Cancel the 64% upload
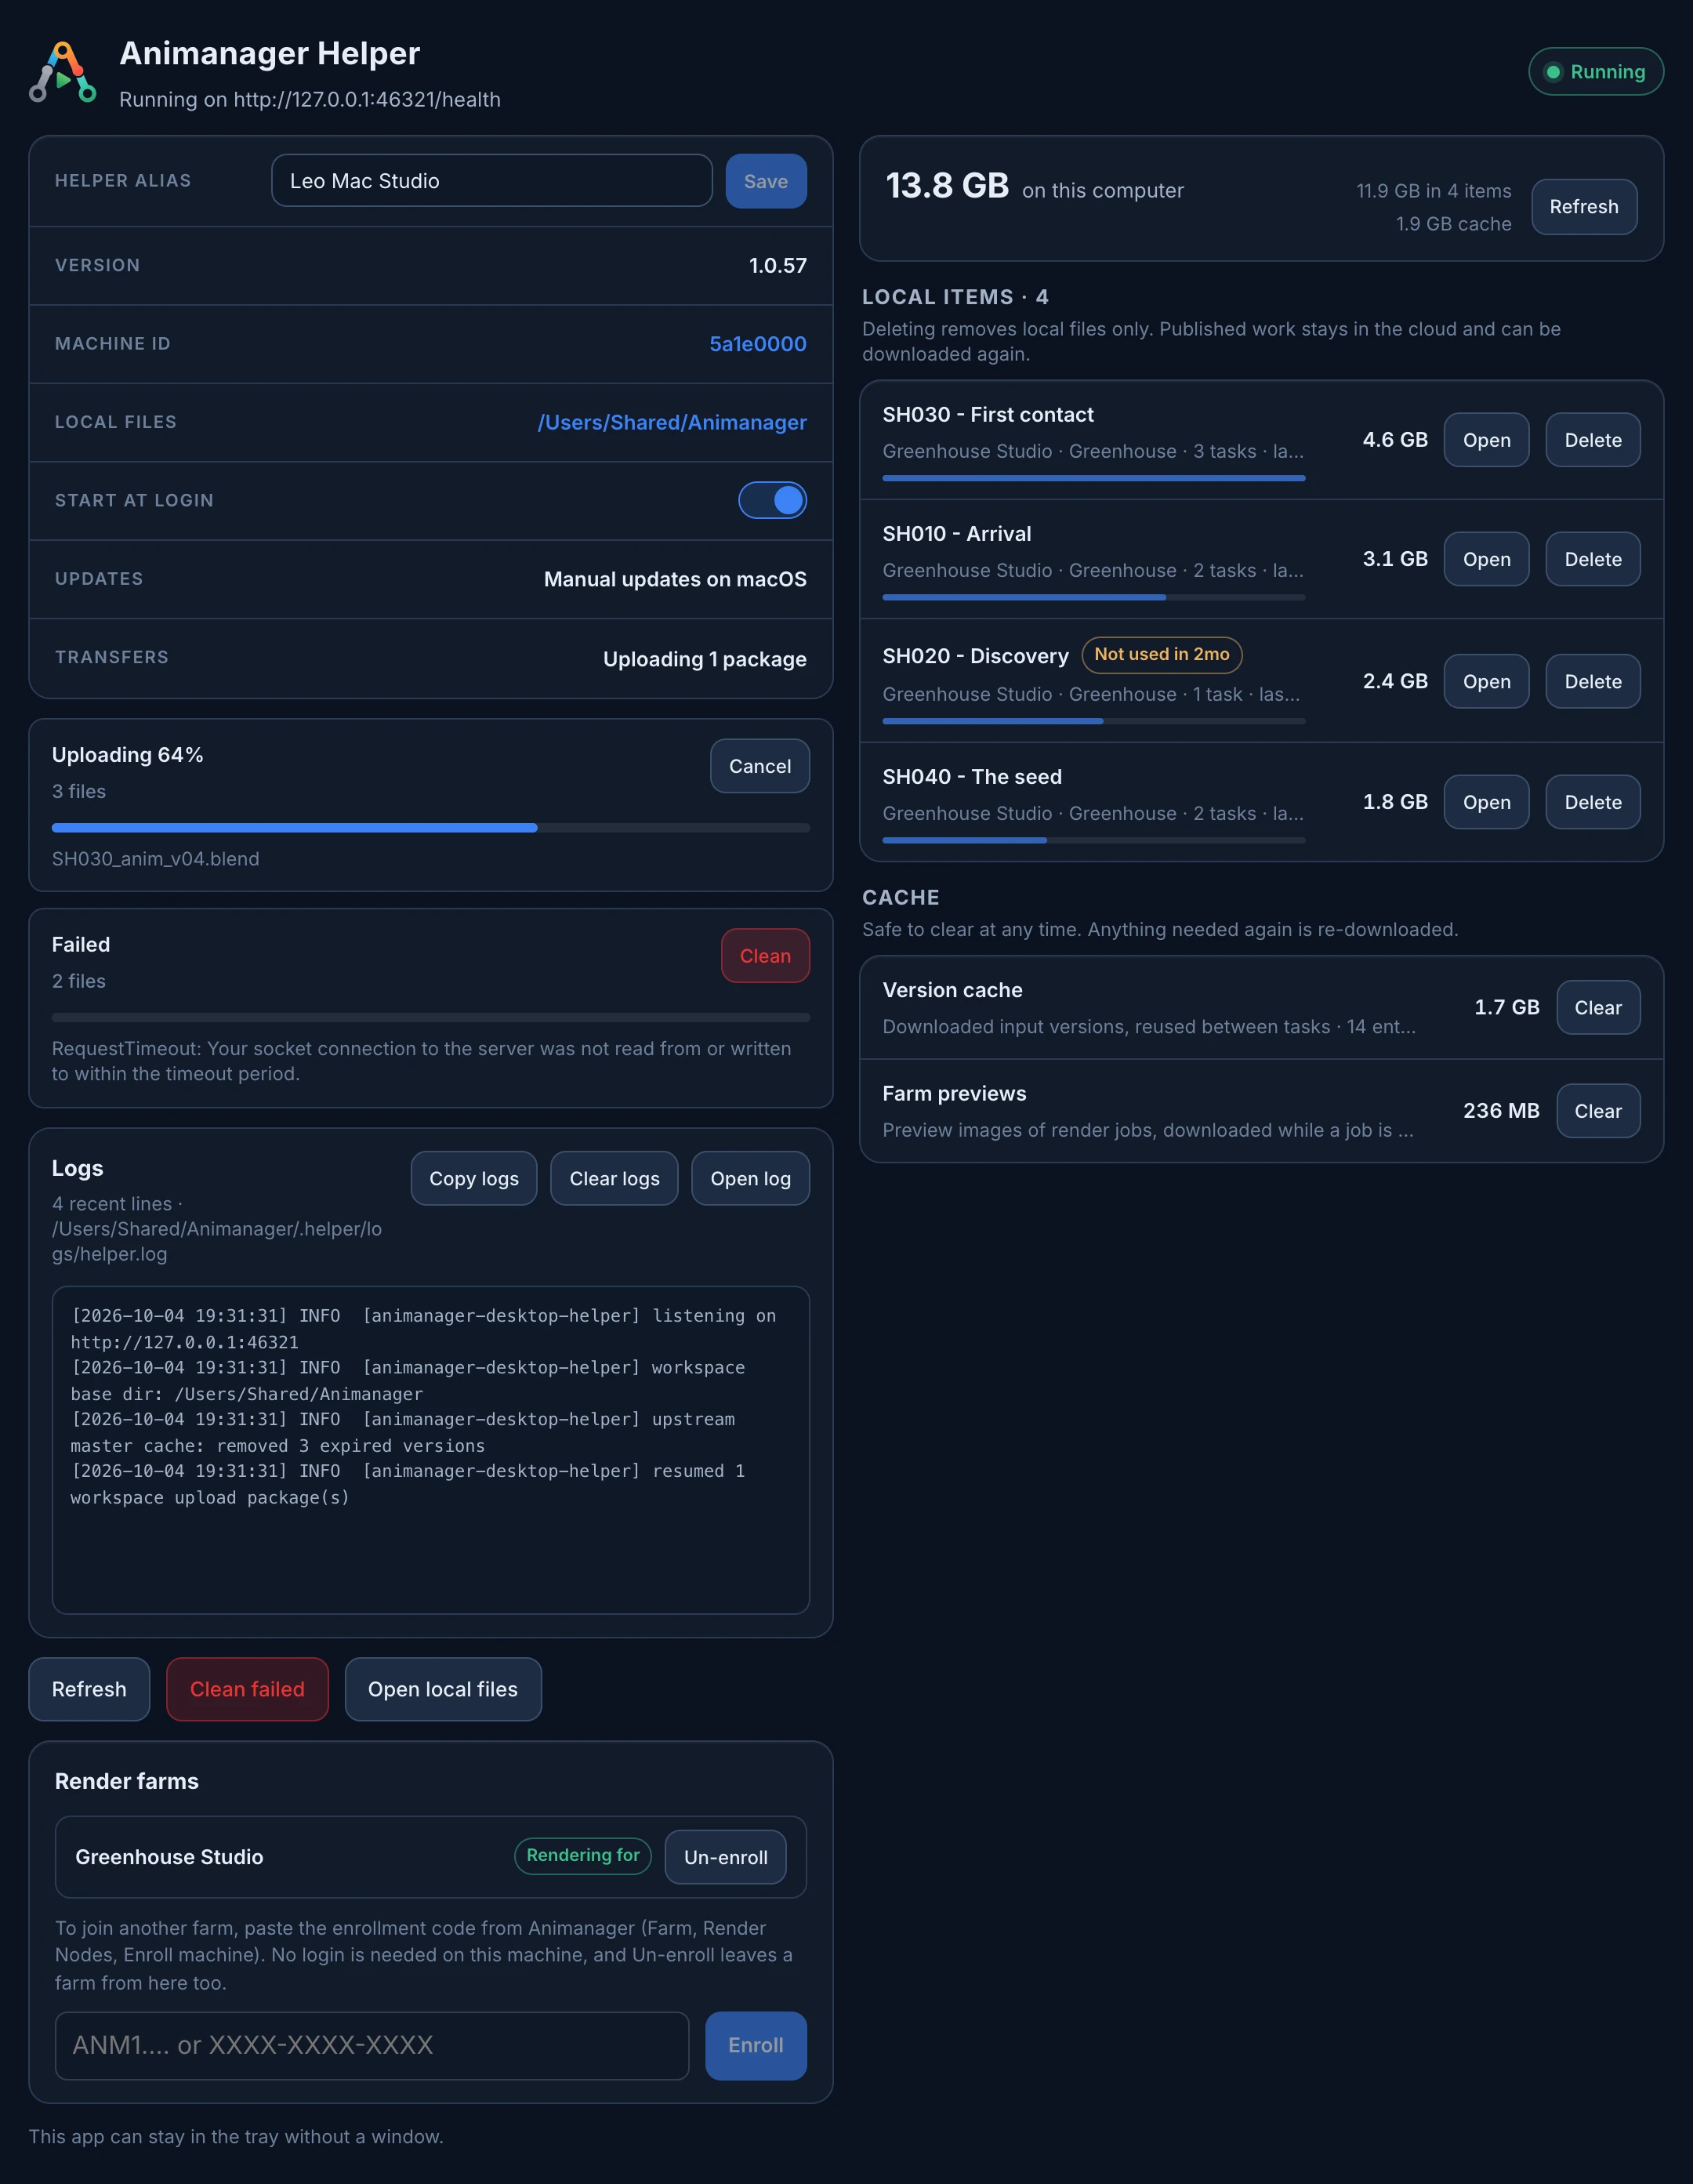Screen dimensions: 1693x2184 pos(760,766)
